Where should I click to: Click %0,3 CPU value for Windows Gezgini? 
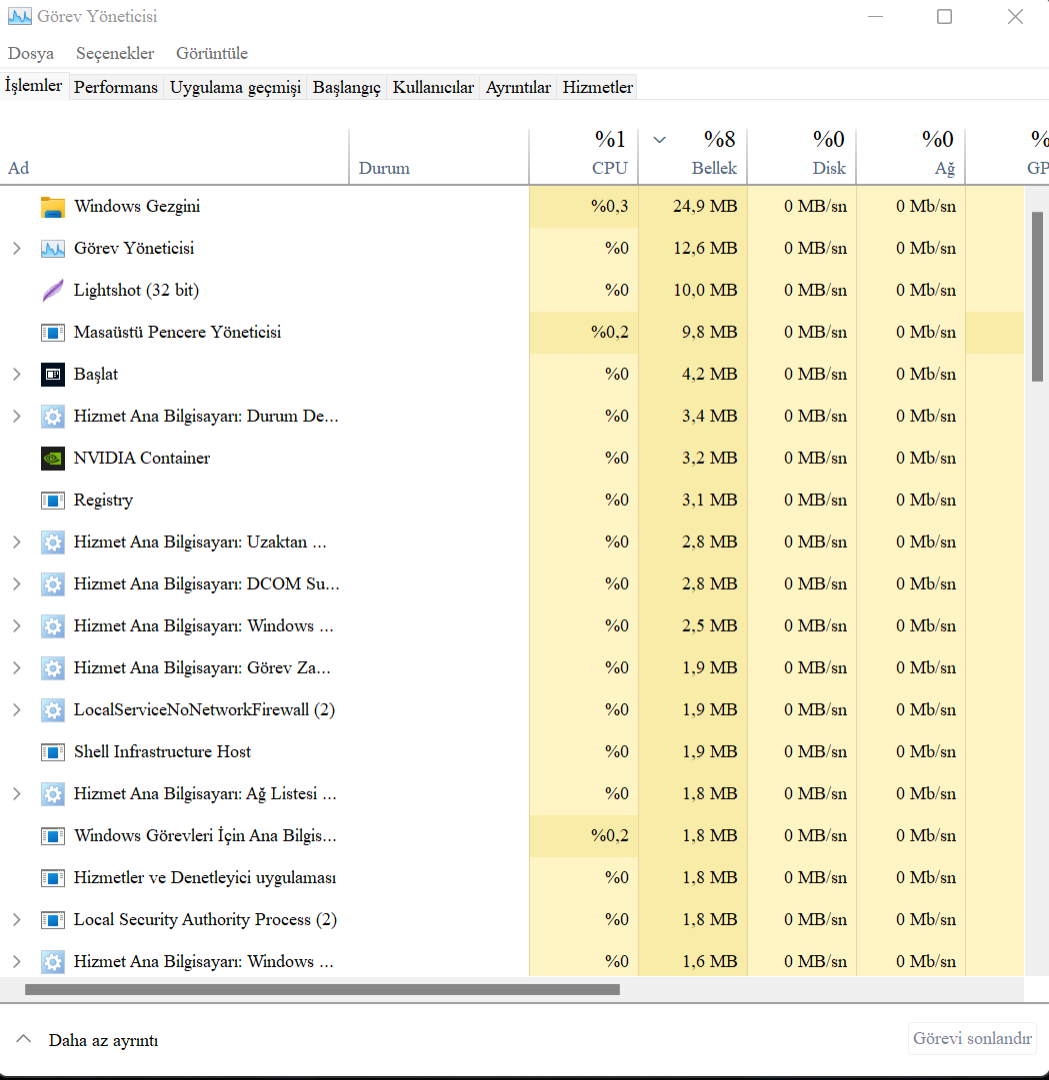610,207
